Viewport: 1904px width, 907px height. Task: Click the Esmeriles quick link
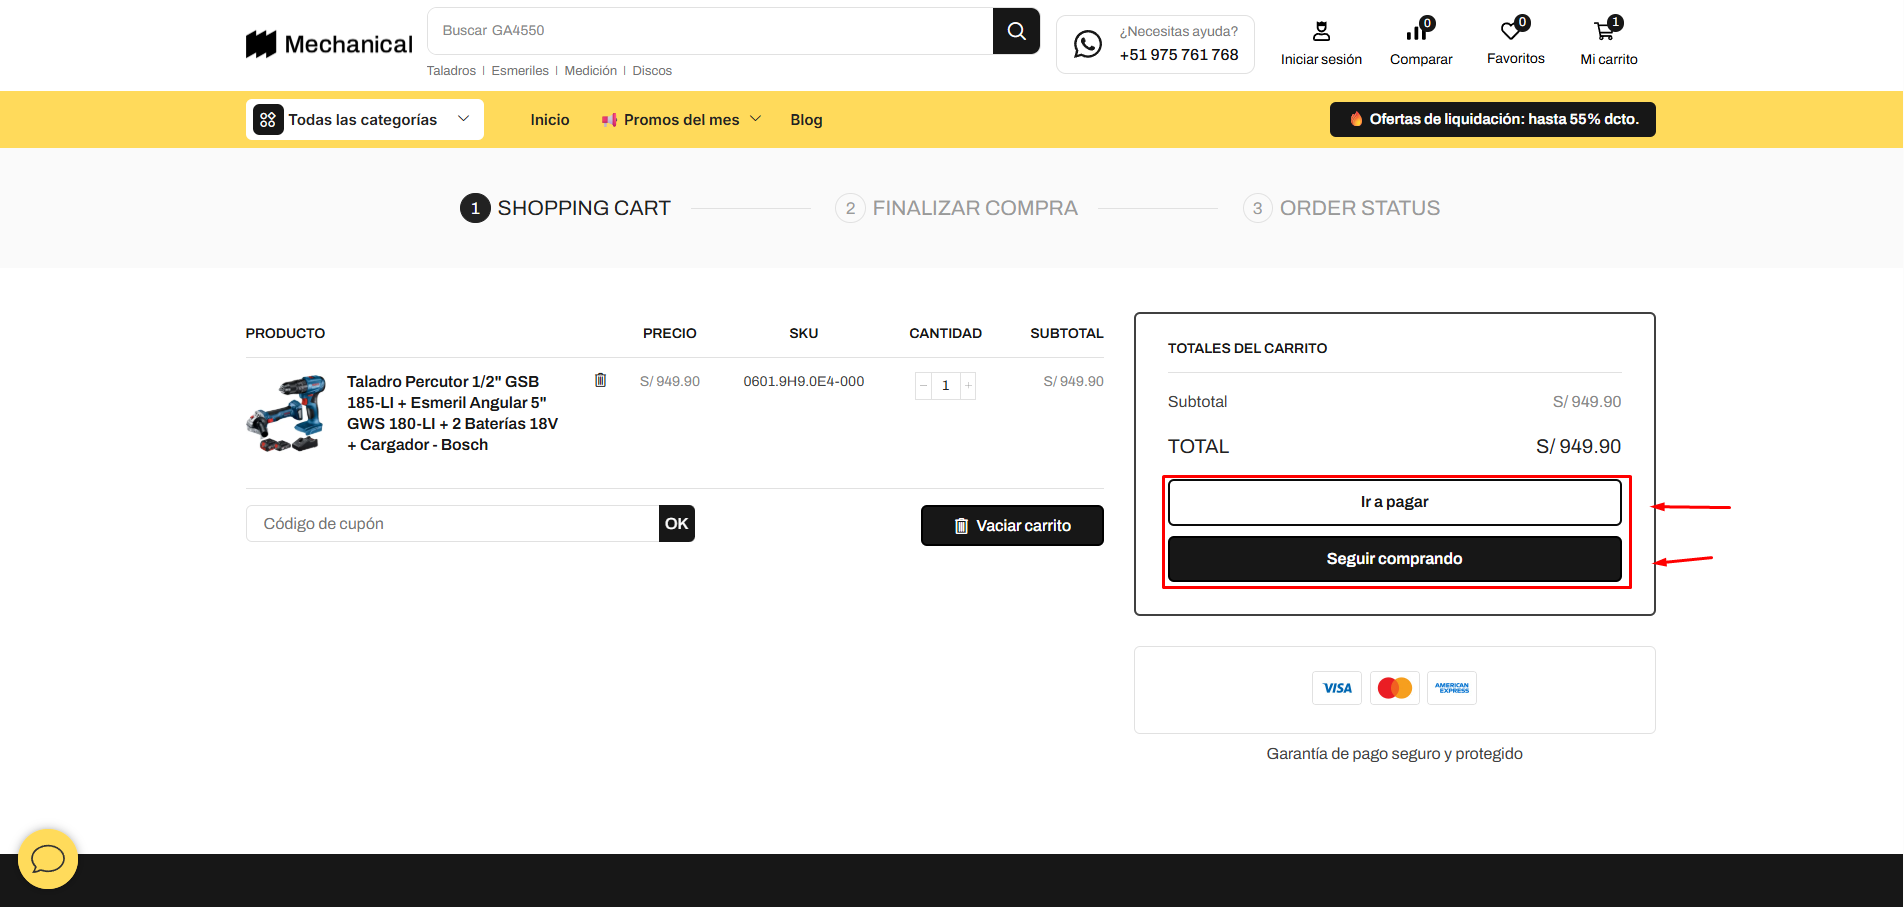(x=520, y=71)
